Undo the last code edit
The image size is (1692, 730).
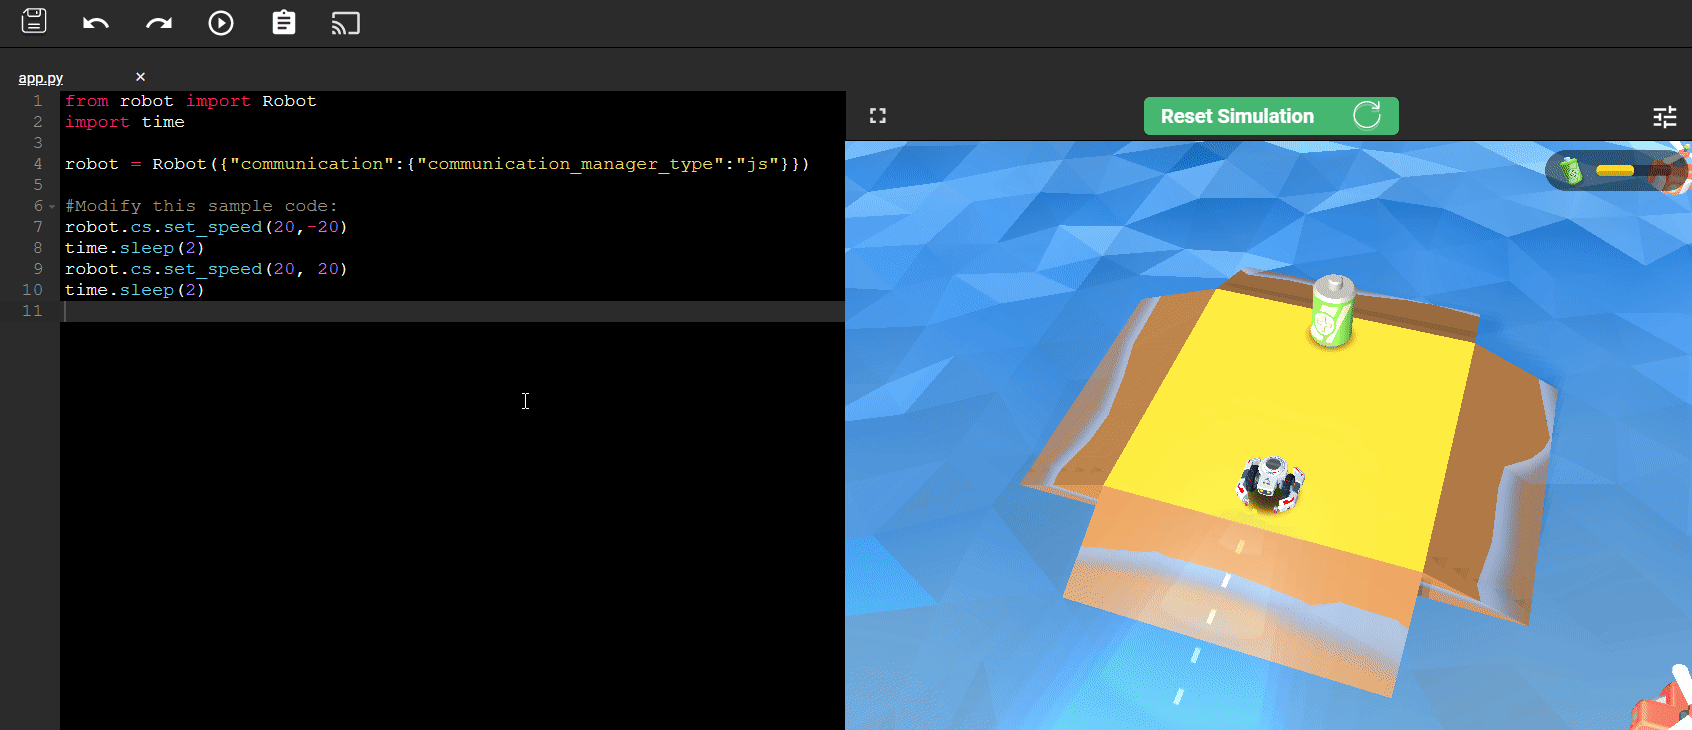(x=96, y=23)
